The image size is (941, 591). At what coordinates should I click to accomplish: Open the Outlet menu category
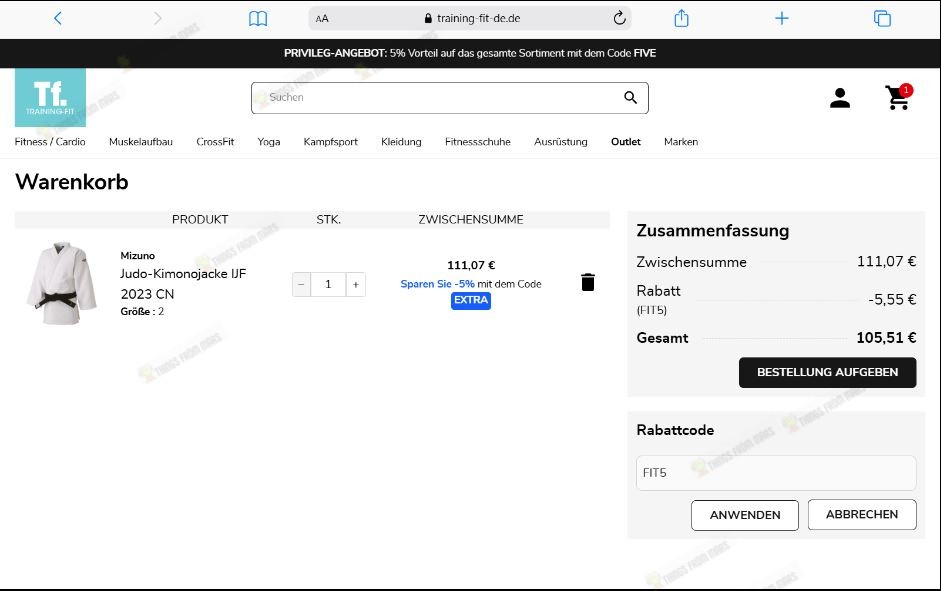pos(625,142)
